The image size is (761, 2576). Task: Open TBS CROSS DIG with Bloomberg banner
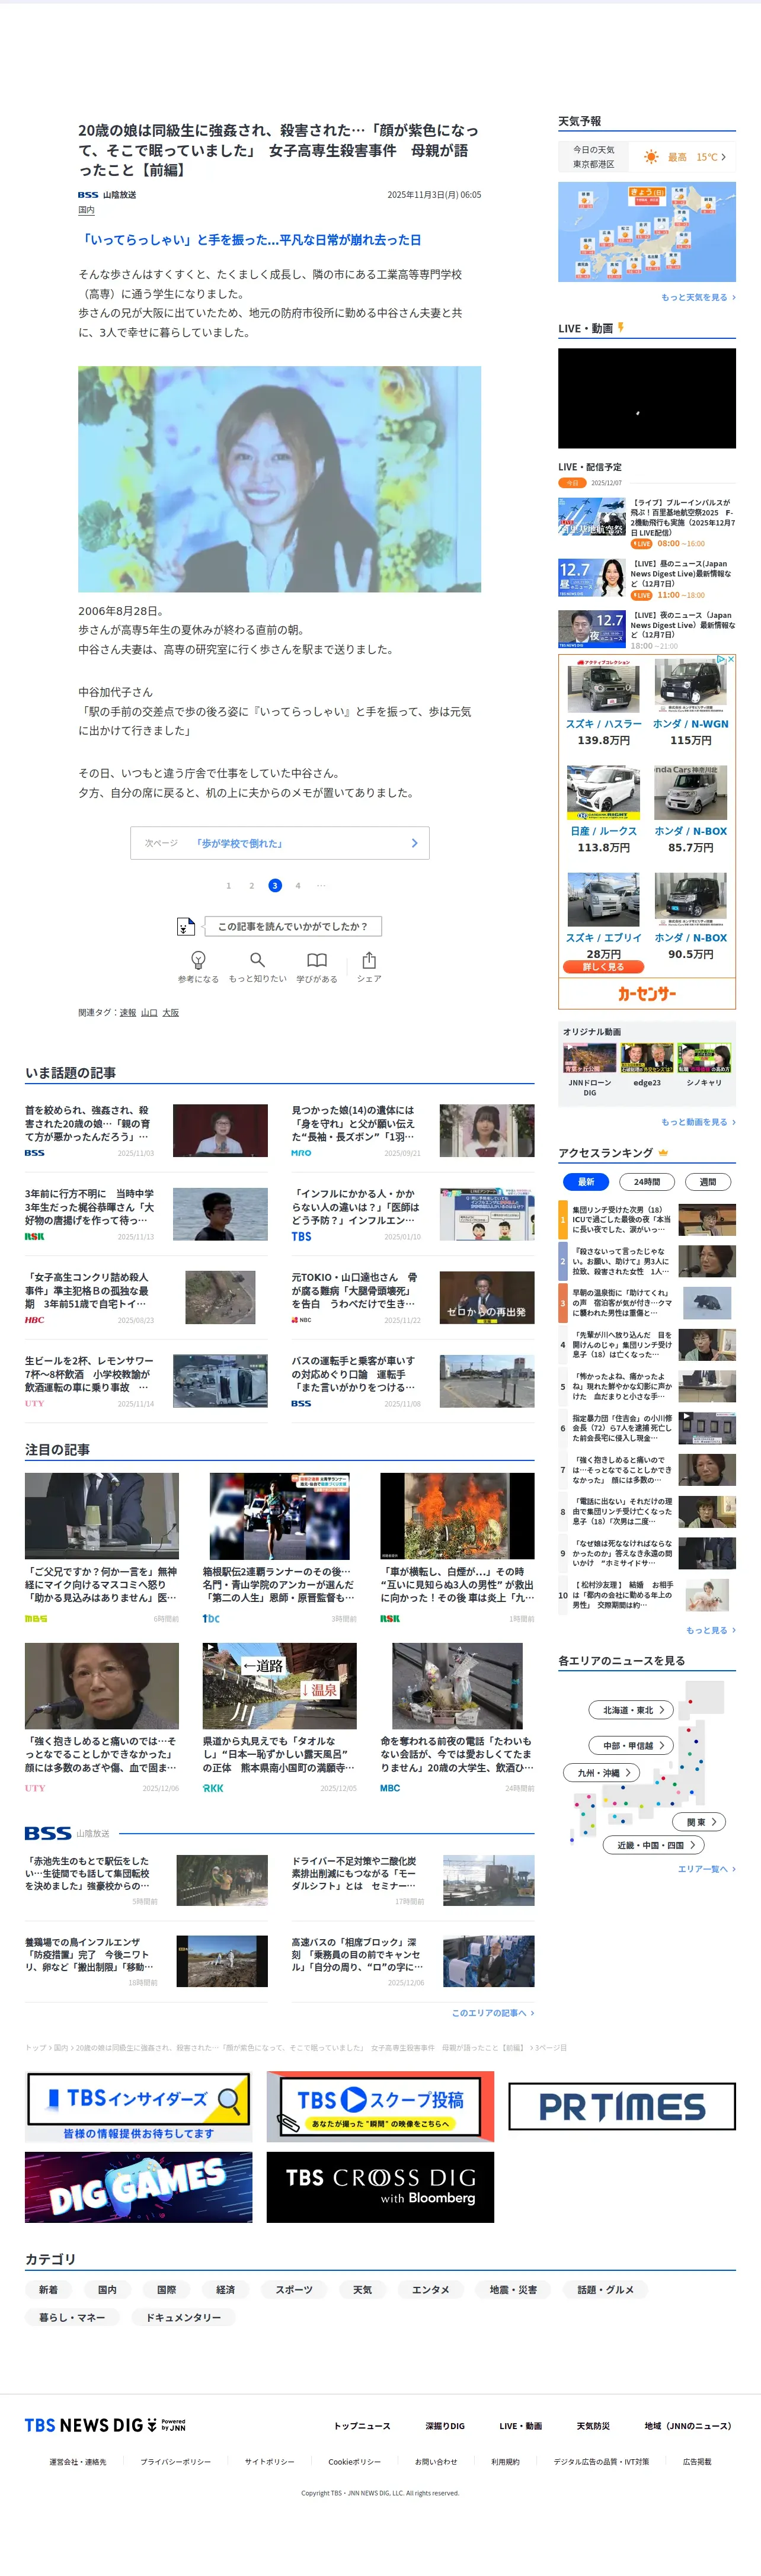380,2187
